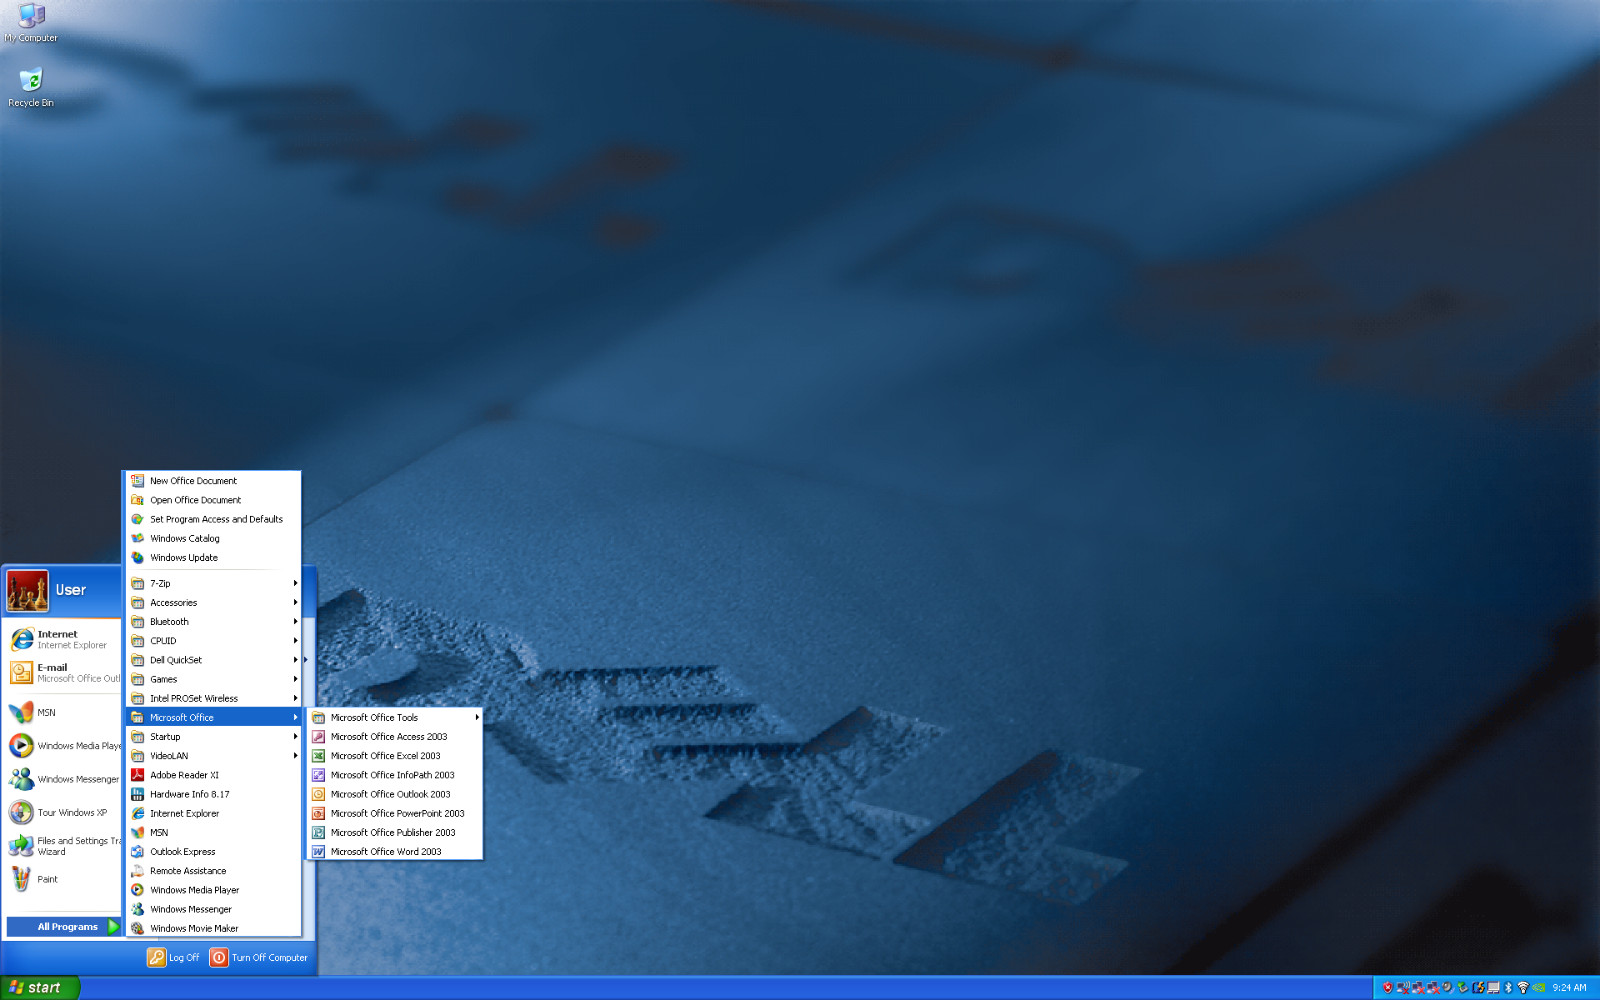Choose MSN in the All Programs list
1600x1000 pixels.
214,832
